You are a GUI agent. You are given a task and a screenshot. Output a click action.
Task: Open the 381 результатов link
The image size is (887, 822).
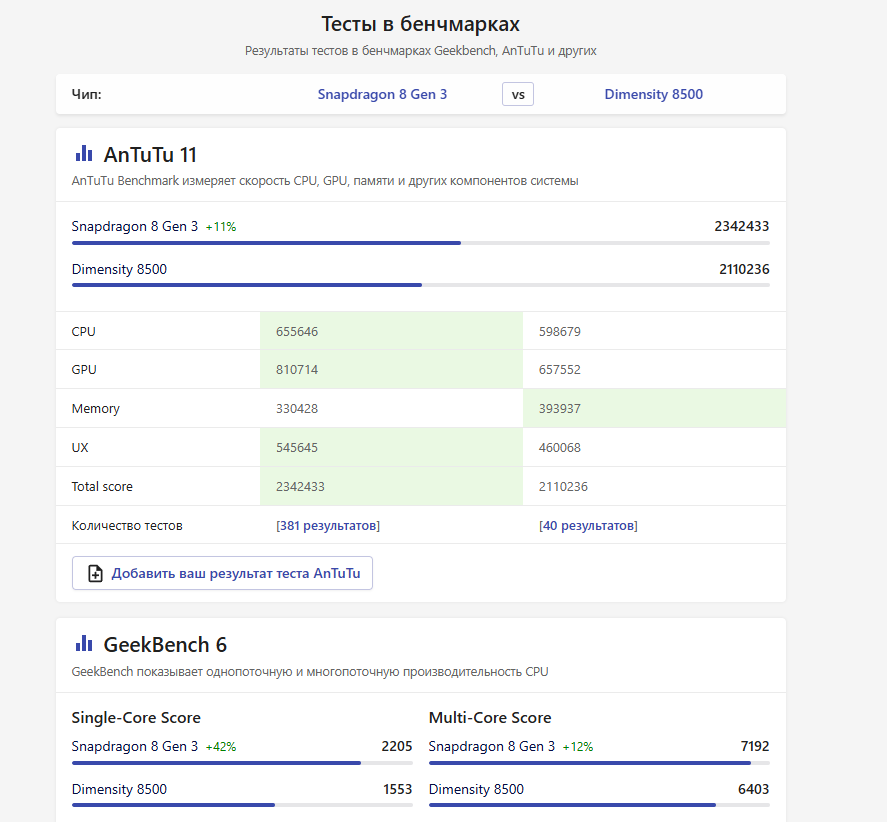[x=328, y=526]
